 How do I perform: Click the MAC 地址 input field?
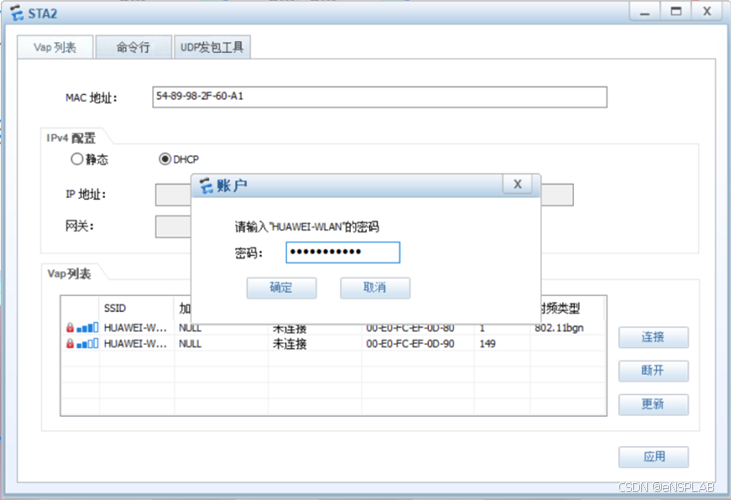pyautogui.click(x=379, y=97)
